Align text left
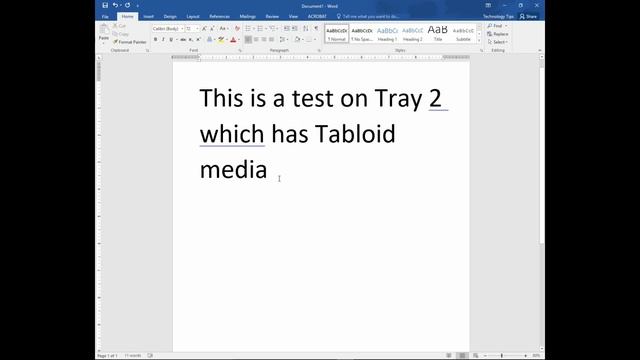Image resolution: width=640 pixels, height=360 pixels. click(x=248, y=40)
